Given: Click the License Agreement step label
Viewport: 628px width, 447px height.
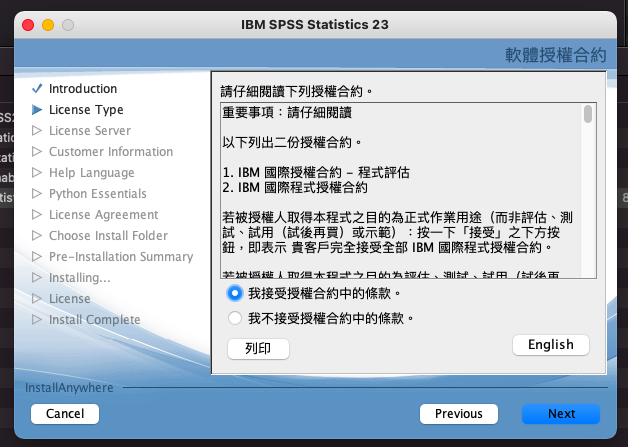Looking at the screenshot, I should (103, 215).
